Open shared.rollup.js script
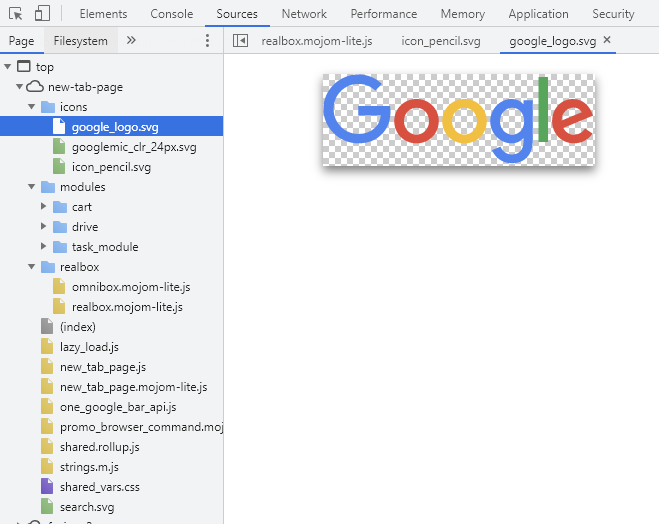Screen dimensions: 659x524 99,447
